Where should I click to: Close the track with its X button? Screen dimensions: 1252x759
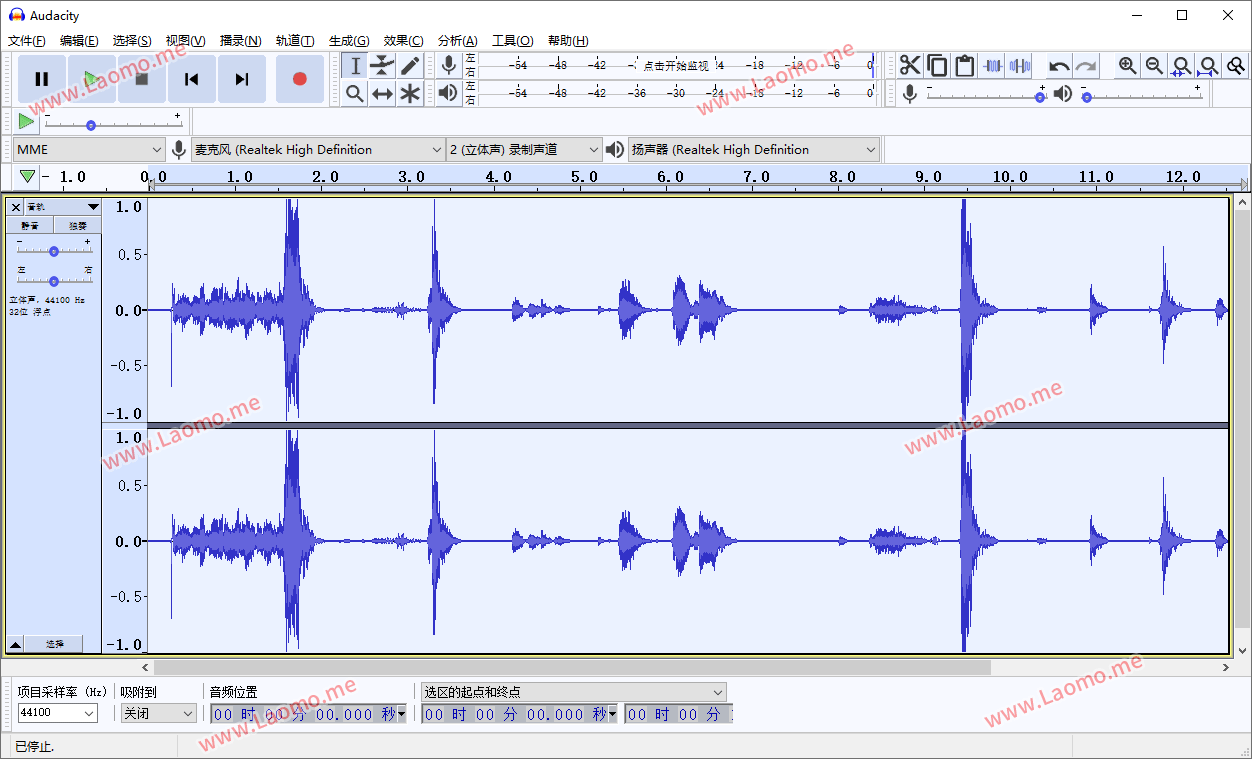[x=16, y=207]
